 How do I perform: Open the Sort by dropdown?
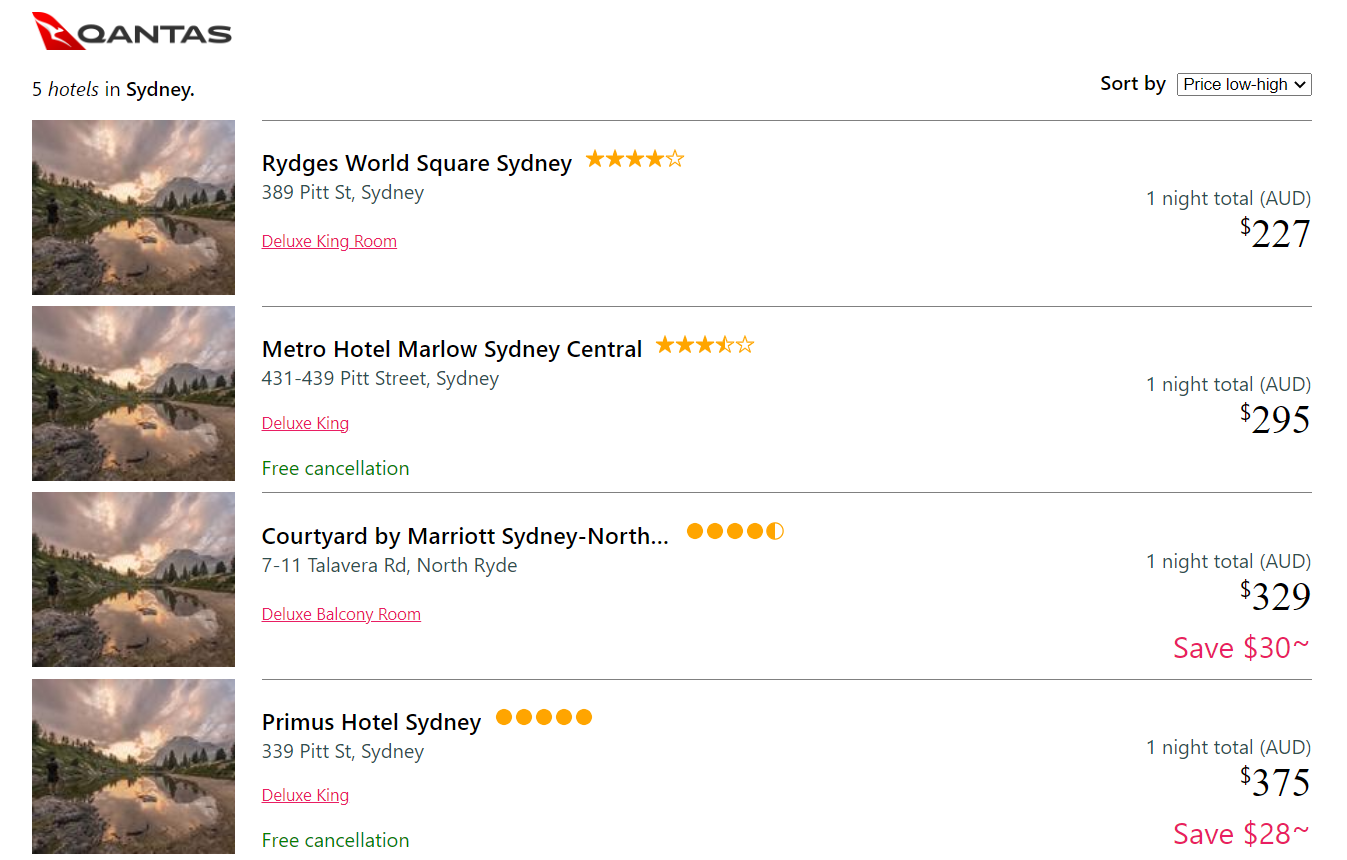click(1243, 84)
